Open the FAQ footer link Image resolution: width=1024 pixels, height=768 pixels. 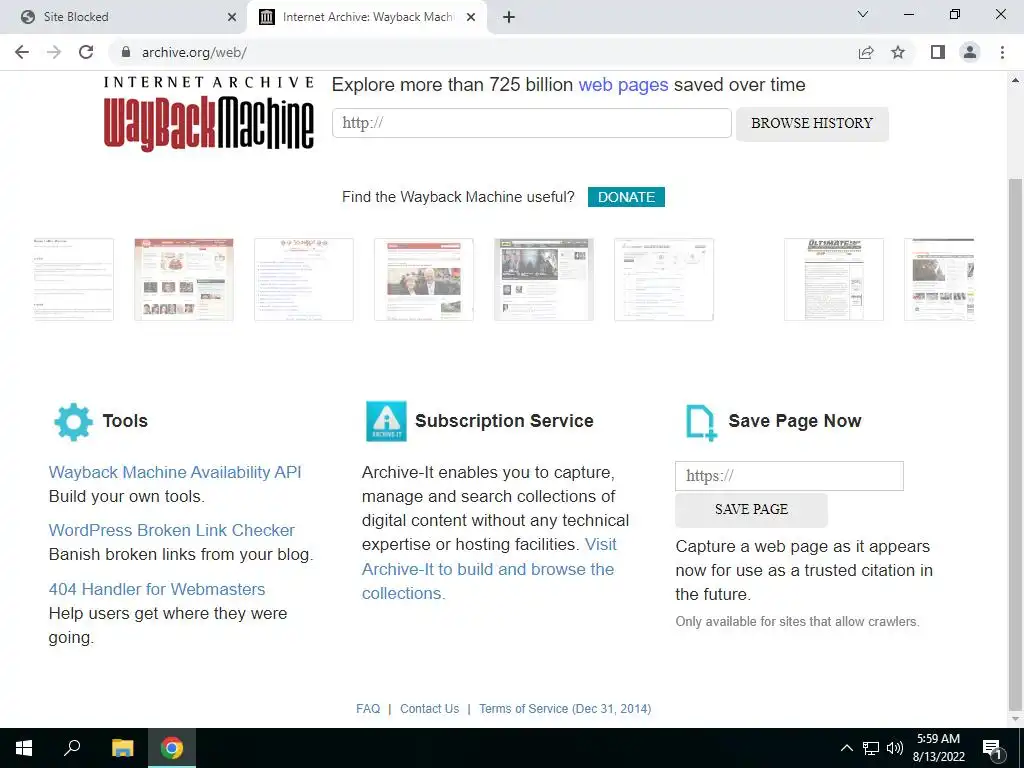tap(368, 709)
